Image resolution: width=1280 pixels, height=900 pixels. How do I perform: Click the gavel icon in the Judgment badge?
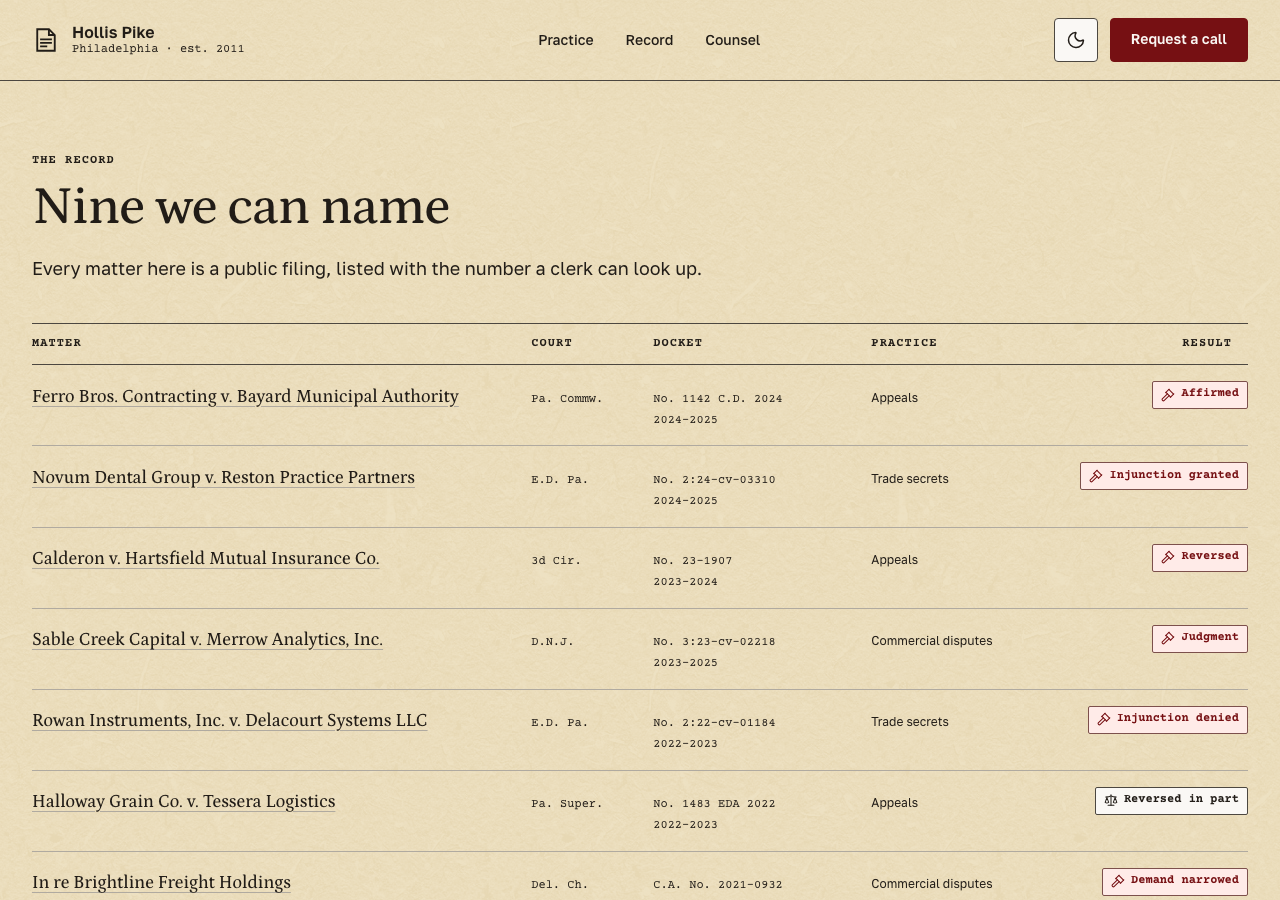(1168, 639)
